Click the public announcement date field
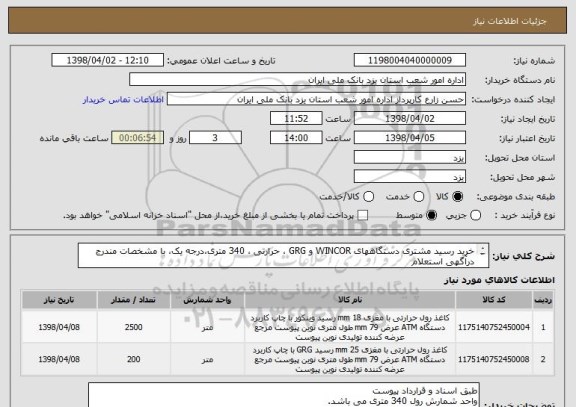 108,60
